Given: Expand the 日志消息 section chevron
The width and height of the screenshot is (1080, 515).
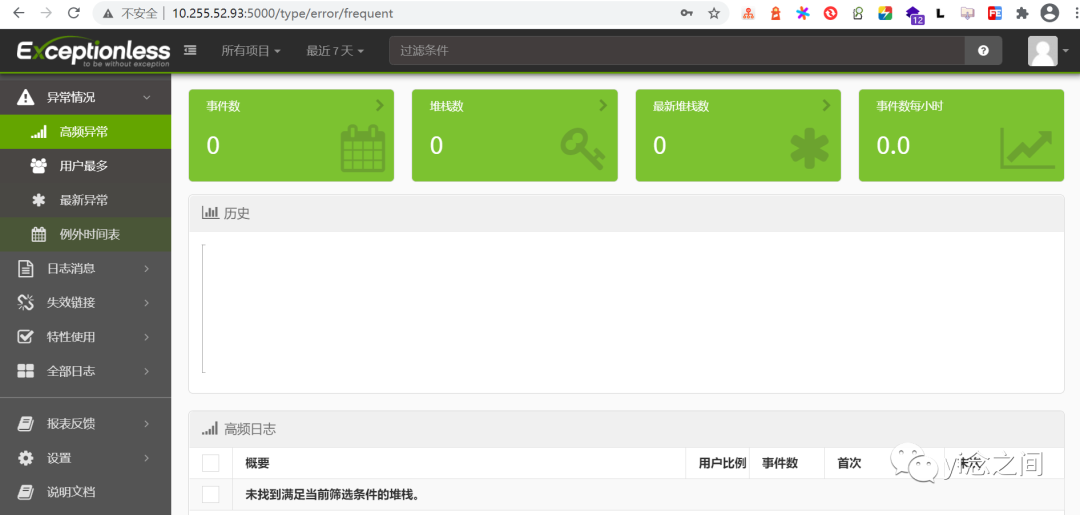Looking at the screenshot, I should point(146,269).
